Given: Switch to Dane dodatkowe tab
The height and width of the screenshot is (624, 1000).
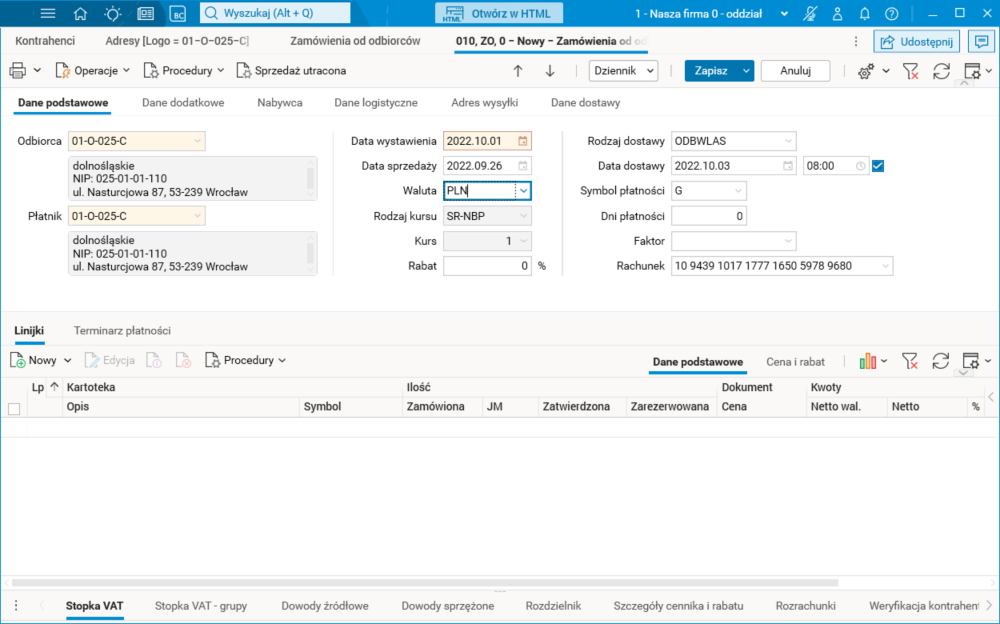Looking at the screenshot, I should [183, 103].
